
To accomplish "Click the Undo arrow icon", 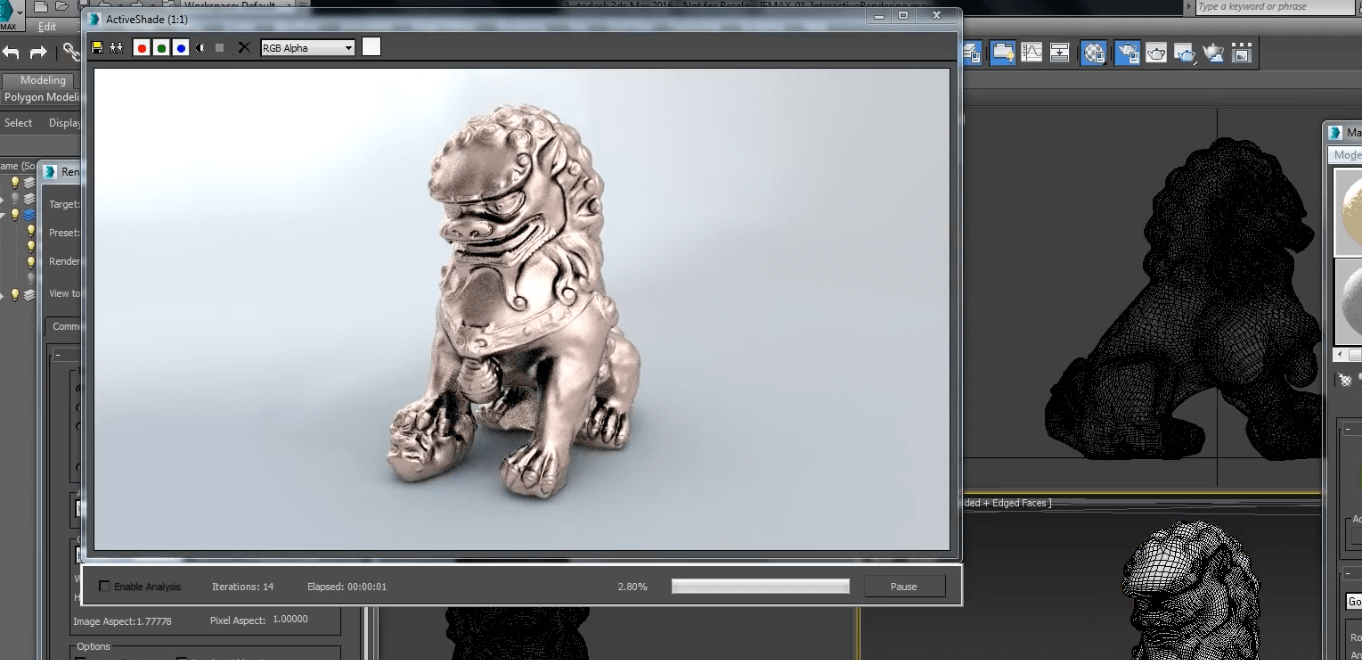I will 11,52.
